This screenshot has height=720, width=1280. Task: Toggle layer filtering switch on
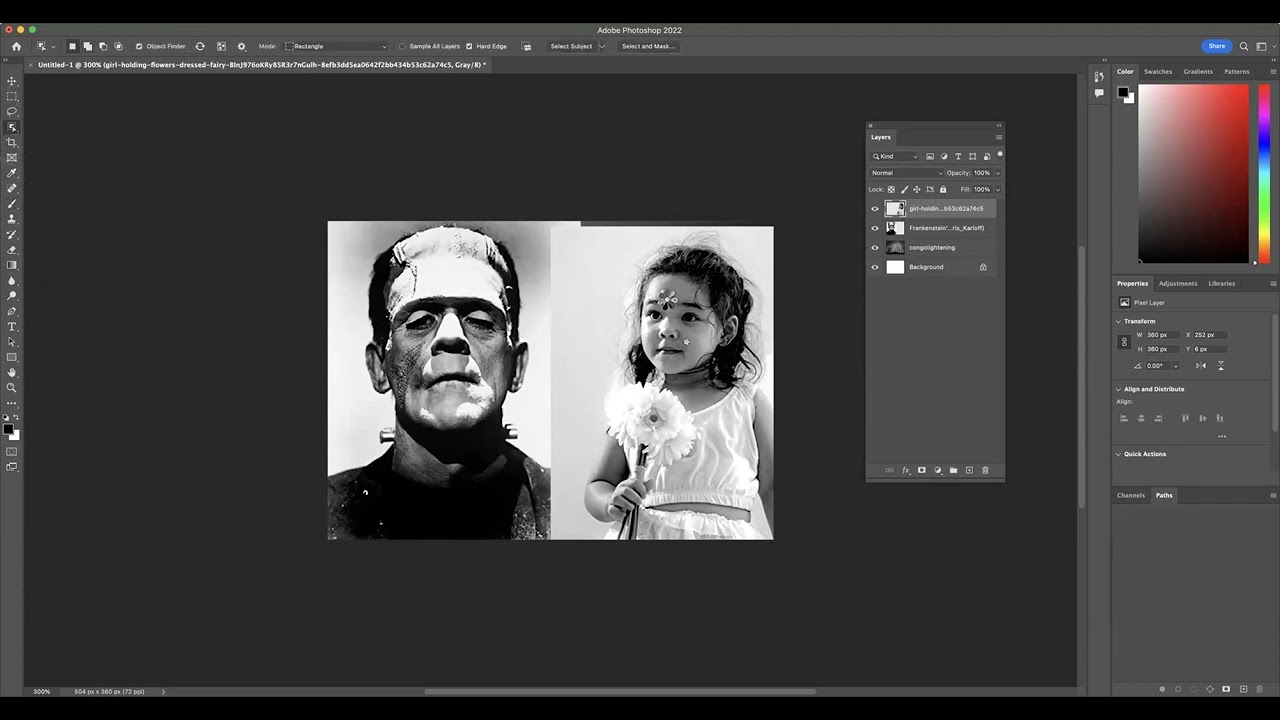pyautogui.click(x=999, y=155)
